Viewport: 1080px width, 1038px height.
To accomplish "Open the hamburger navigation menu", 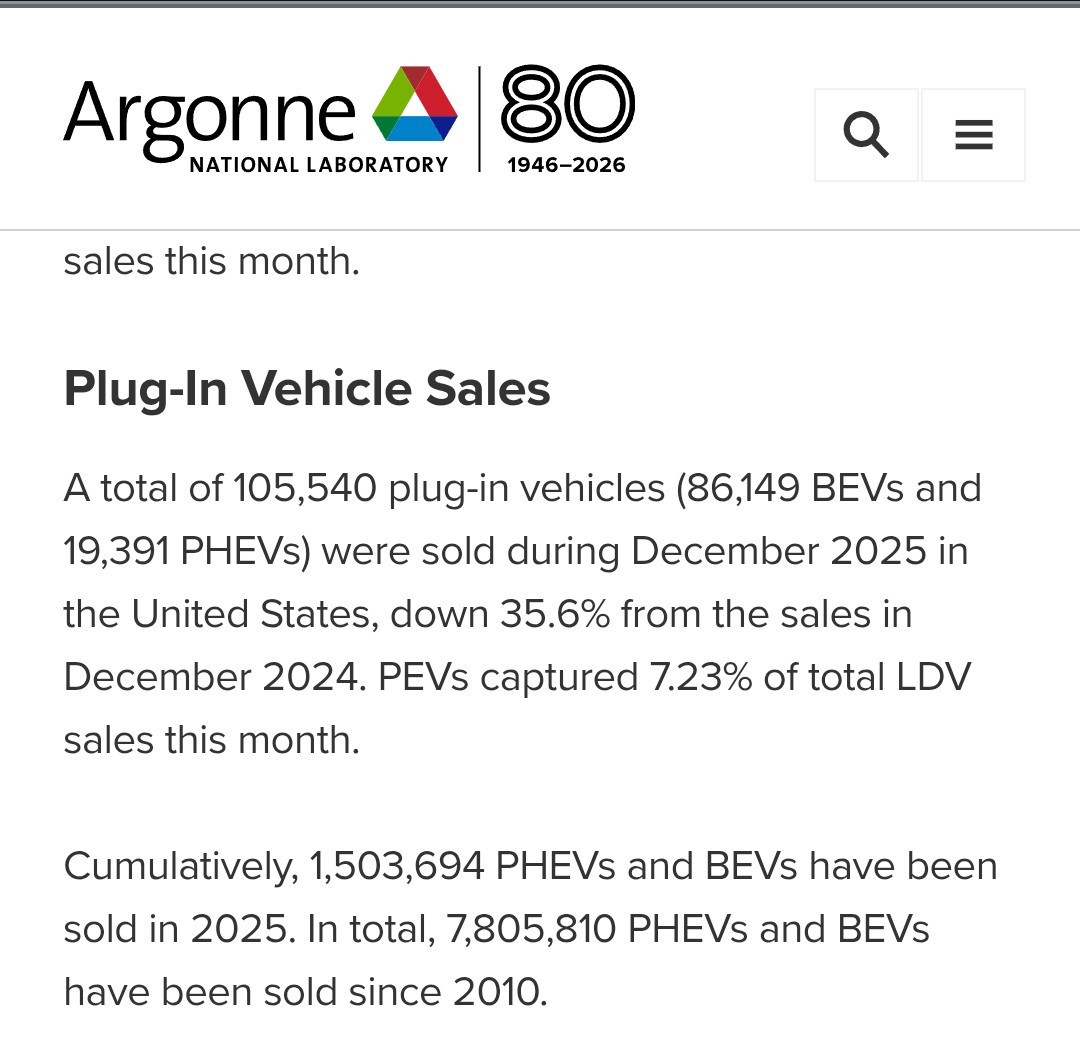I will (x=973, y=135).
